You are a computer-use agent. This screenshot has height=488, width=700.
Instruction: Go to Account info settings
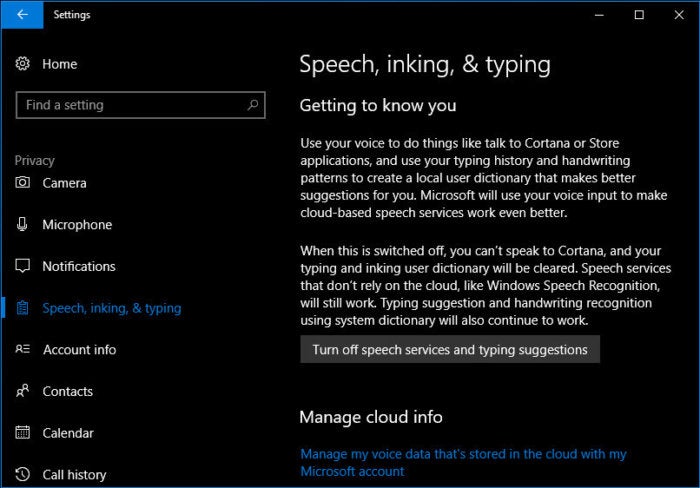pos(79,350)
